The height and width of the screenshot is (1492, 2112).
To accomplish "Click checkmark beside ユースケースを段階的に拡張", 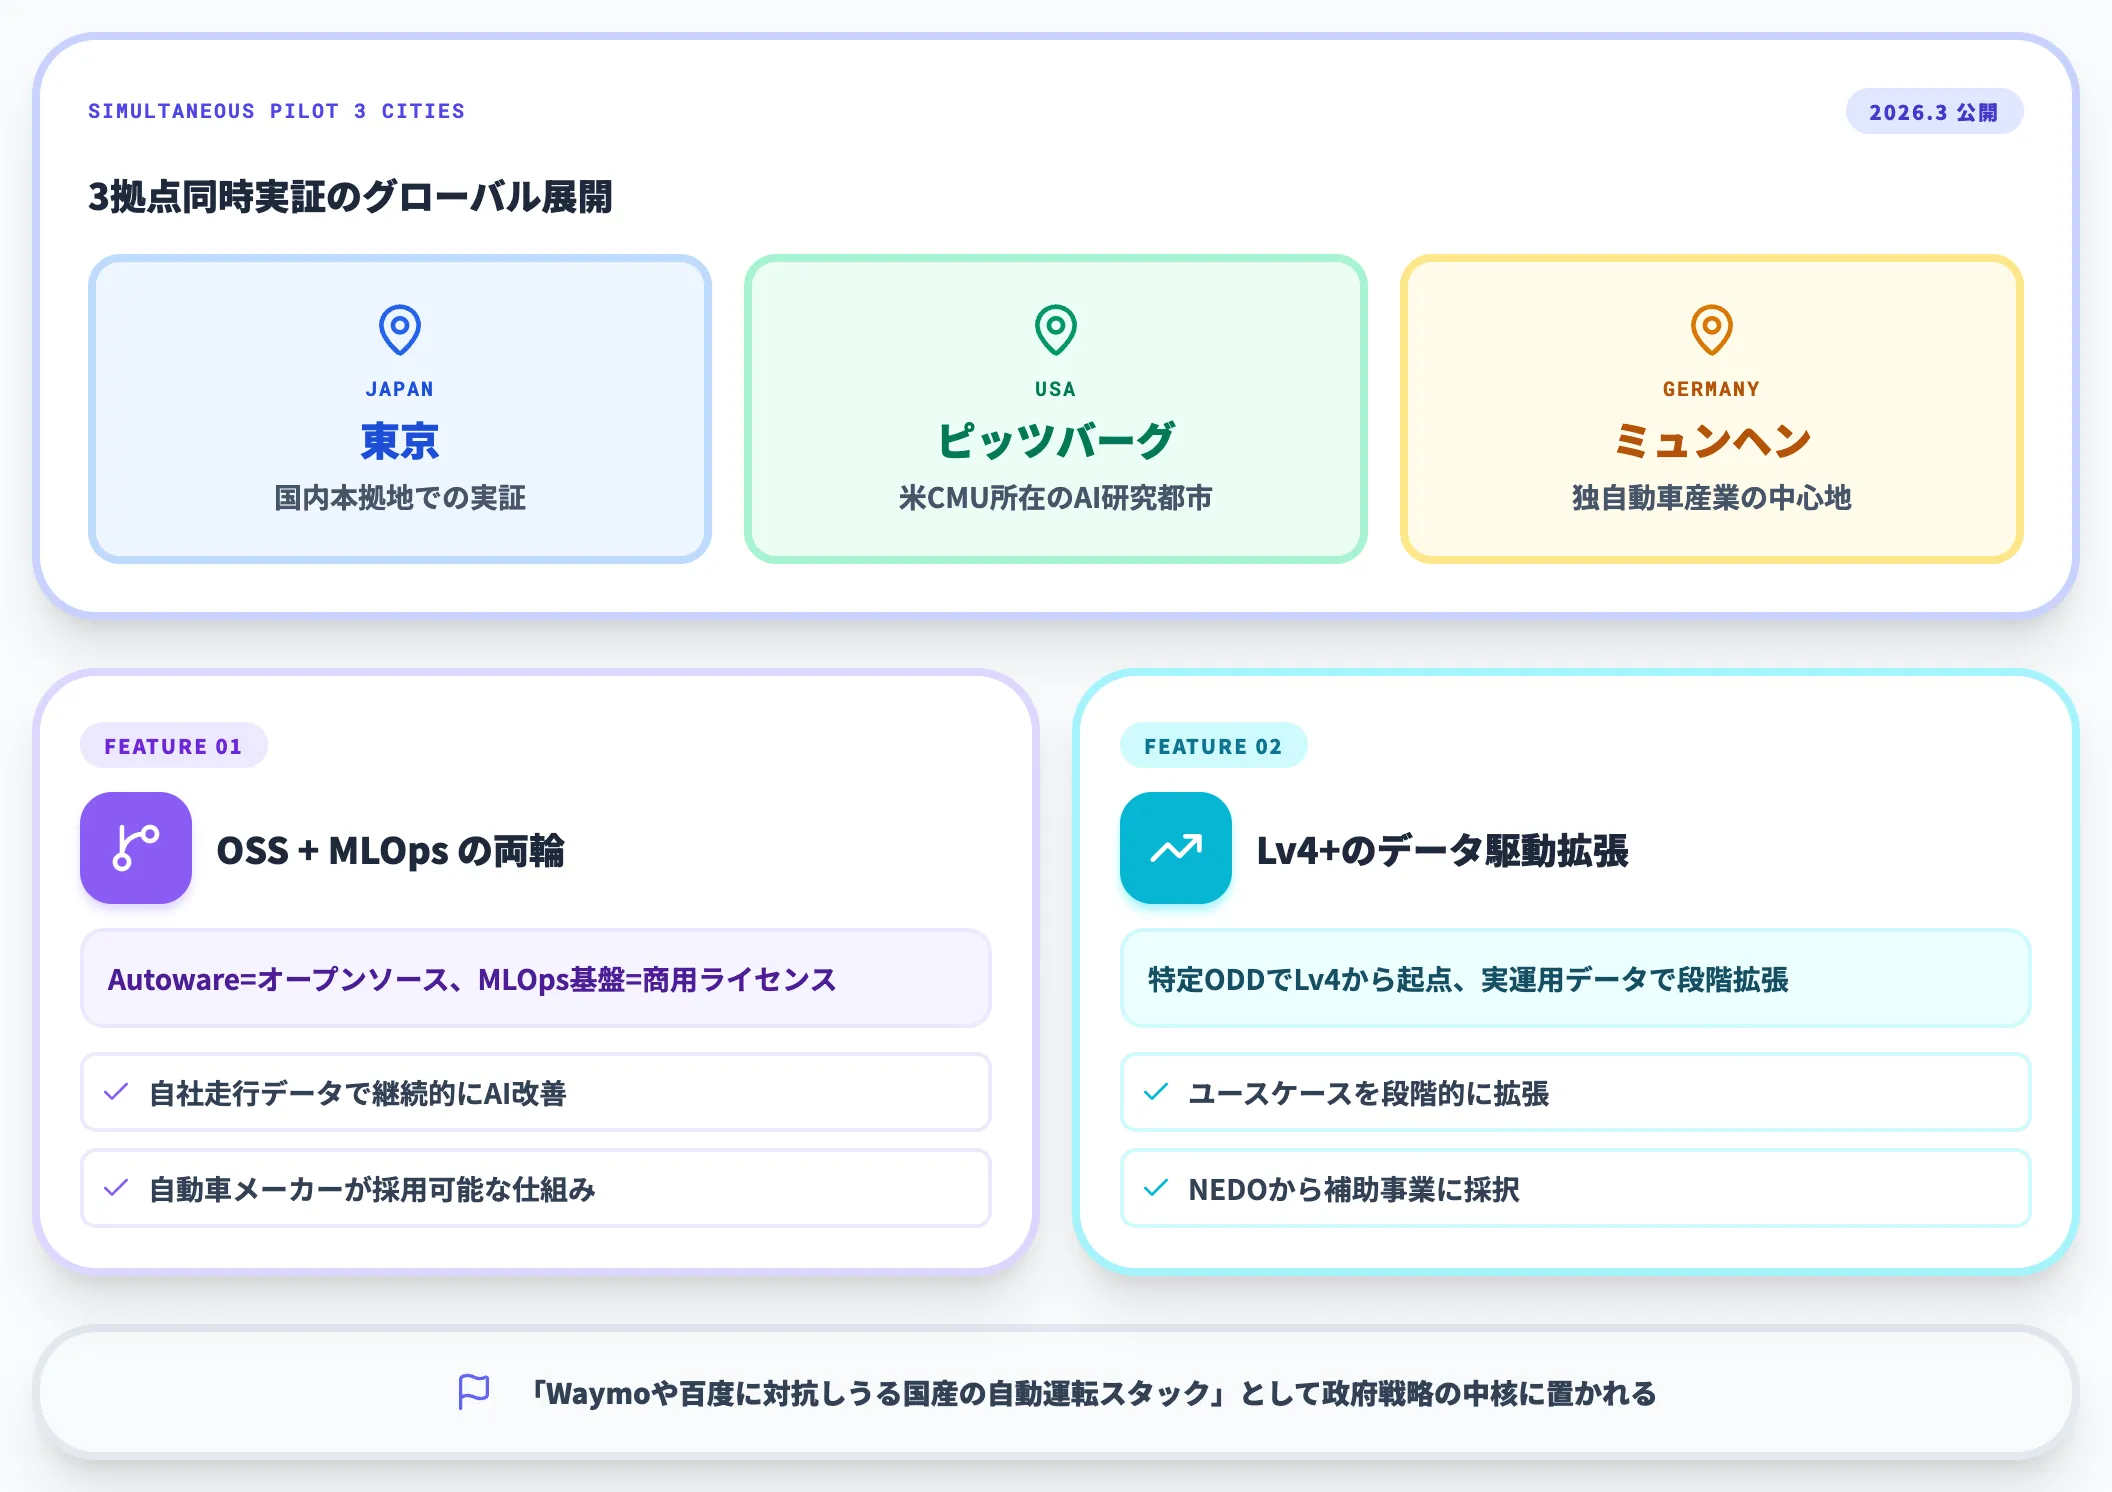I will pos(1156,1092).
